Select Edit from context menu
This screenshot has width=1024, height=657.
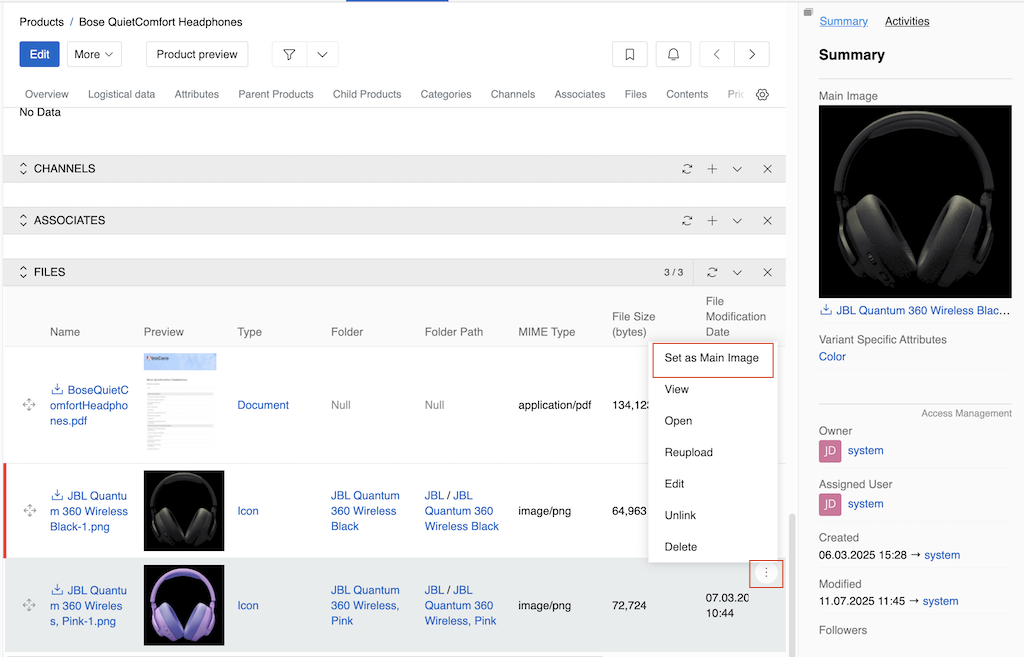pos(712,483)
